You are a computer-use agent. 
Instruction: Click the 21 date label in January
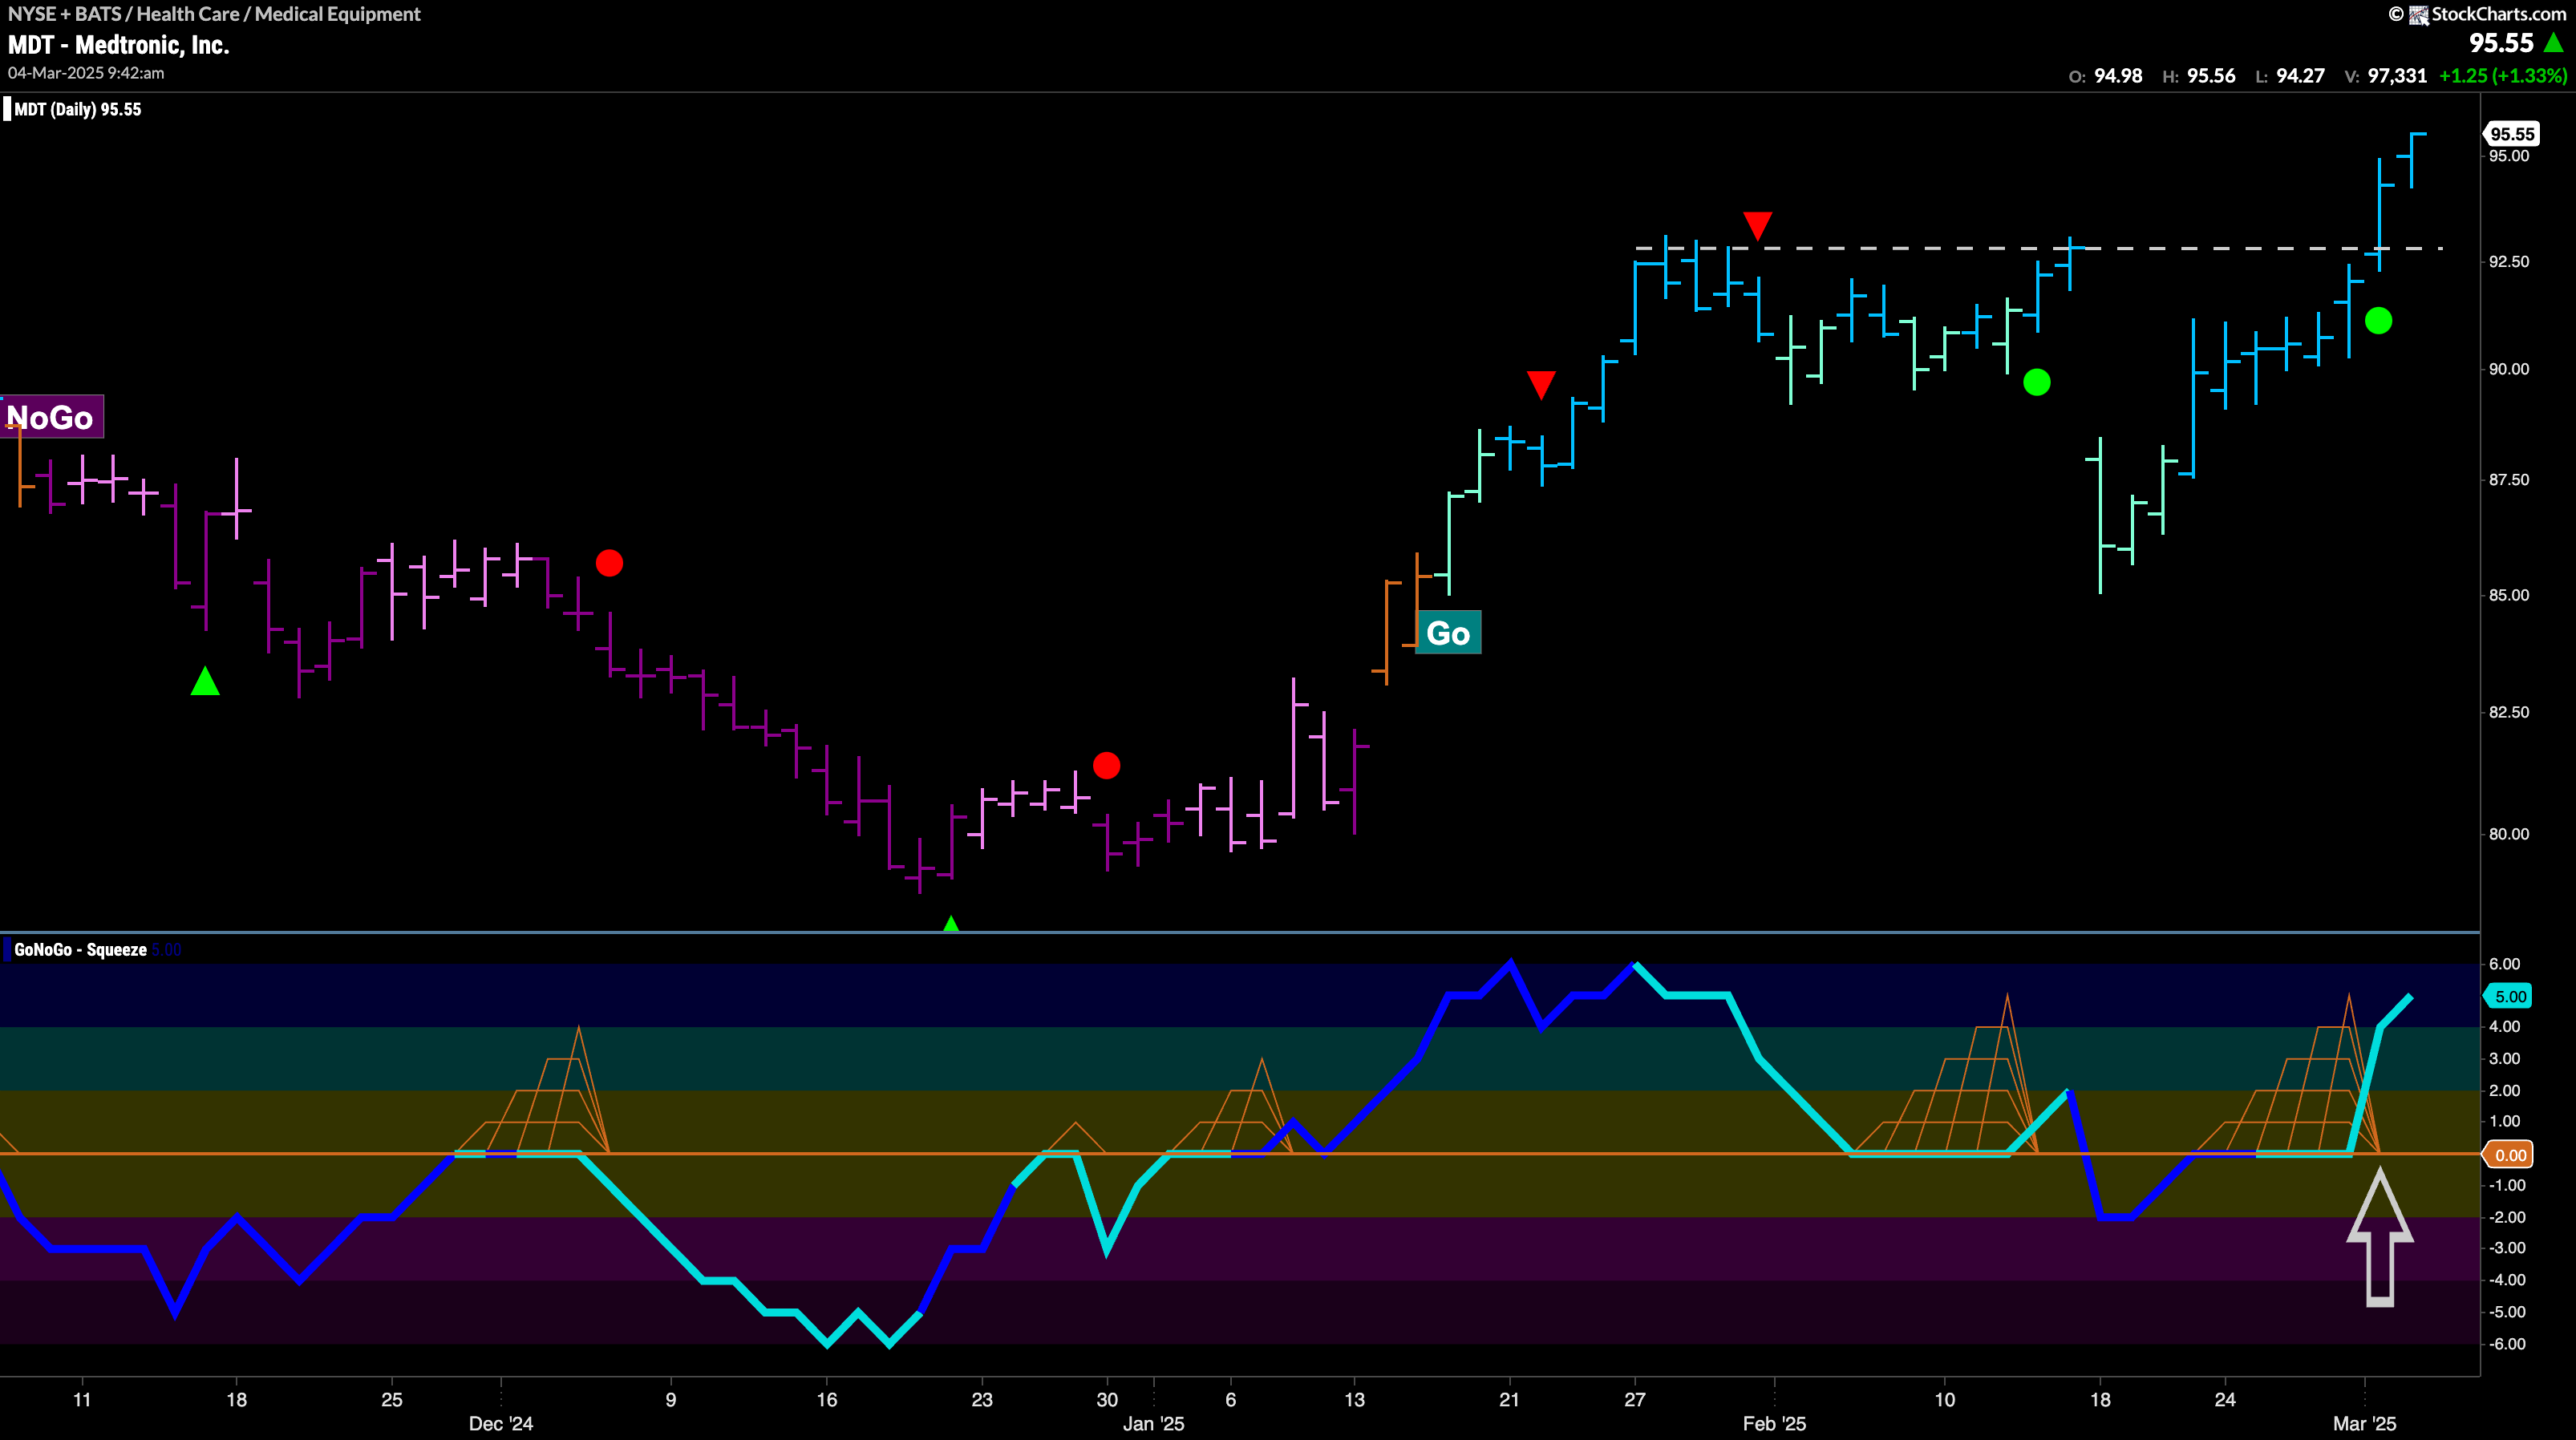(x=1510, y=1400)
